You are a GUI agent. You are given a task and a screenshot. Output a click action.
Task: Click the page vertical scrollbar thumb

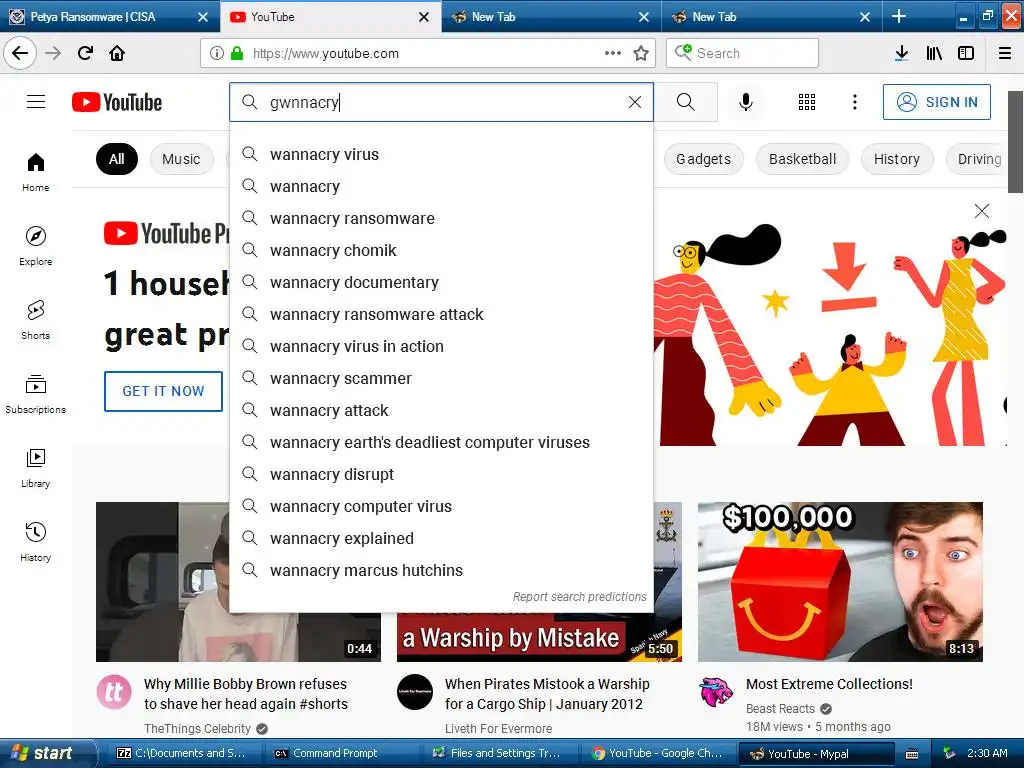(x=1015, y=142)
